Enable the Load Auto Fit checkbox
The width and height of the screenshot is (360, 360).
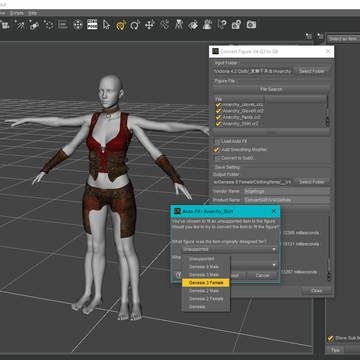(217, 141)
